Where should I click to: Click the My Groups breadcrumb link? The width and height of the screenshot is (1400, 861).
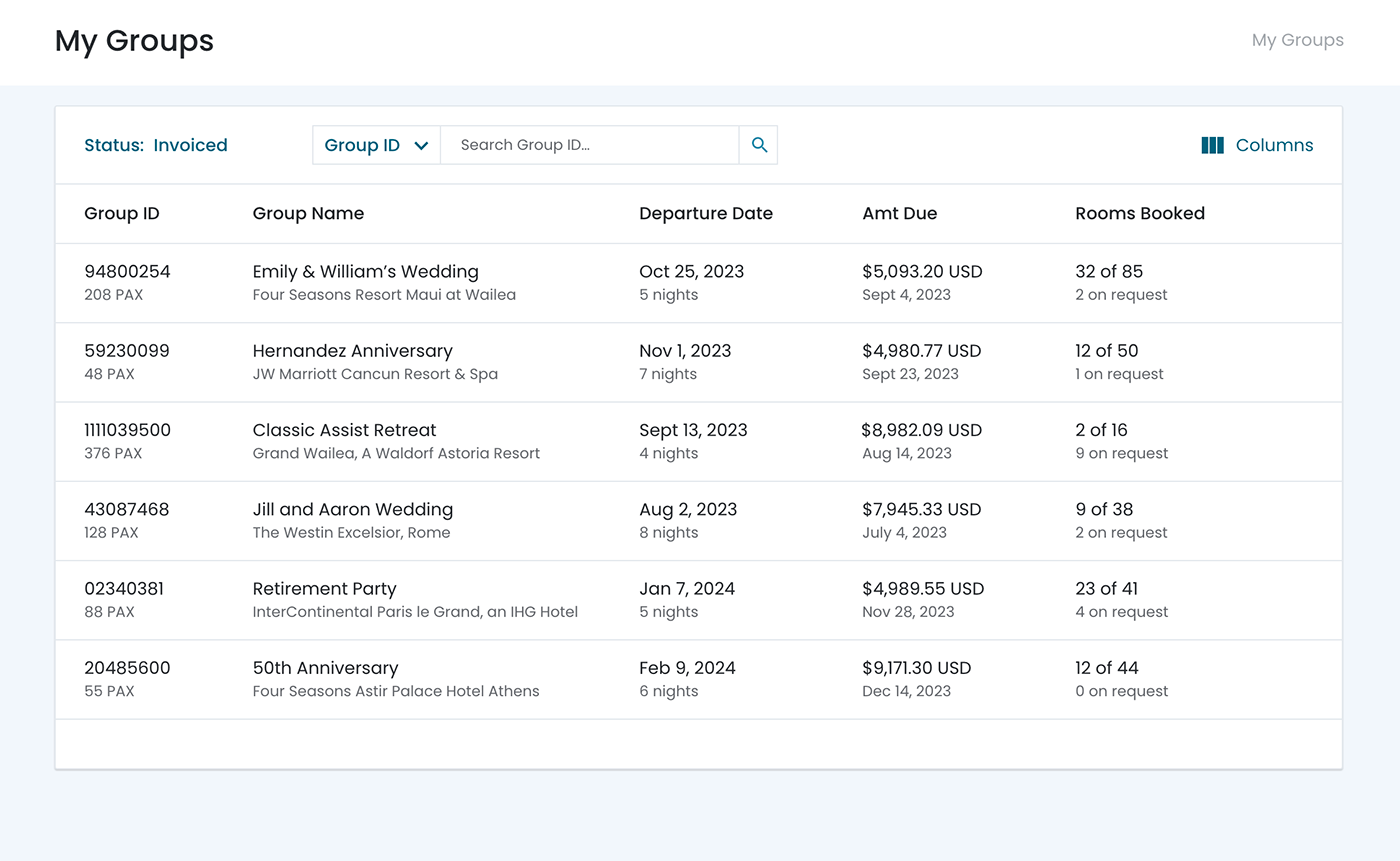(1297, 40)
